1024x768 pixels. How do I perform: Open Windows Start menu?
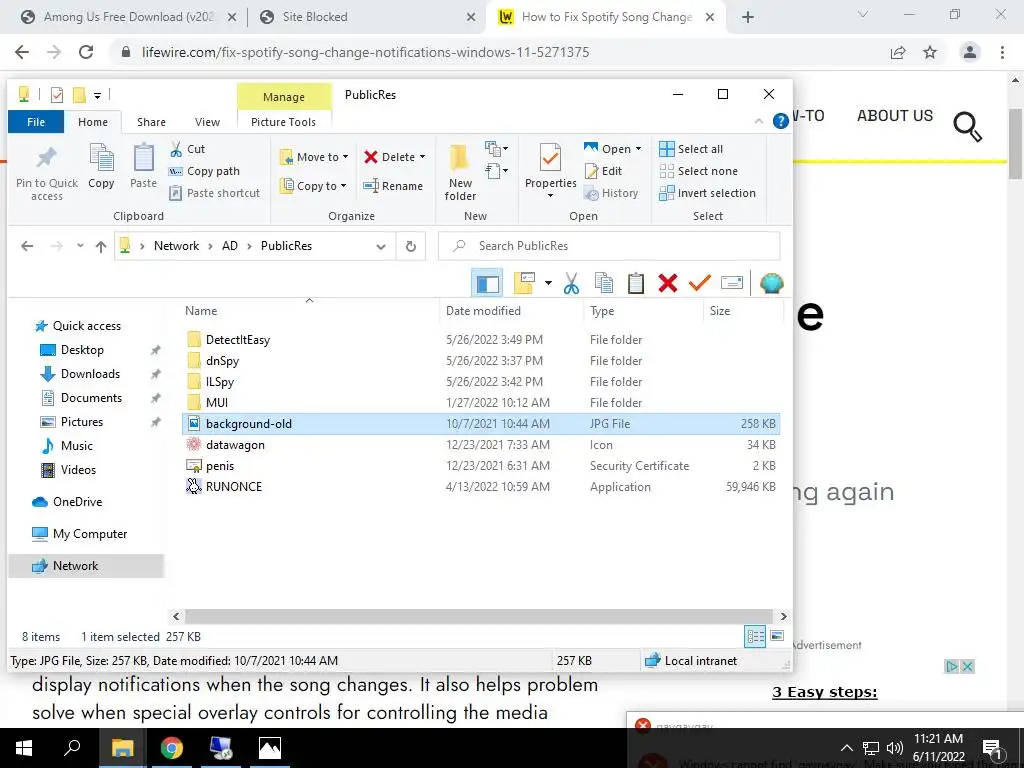point(24,748)
